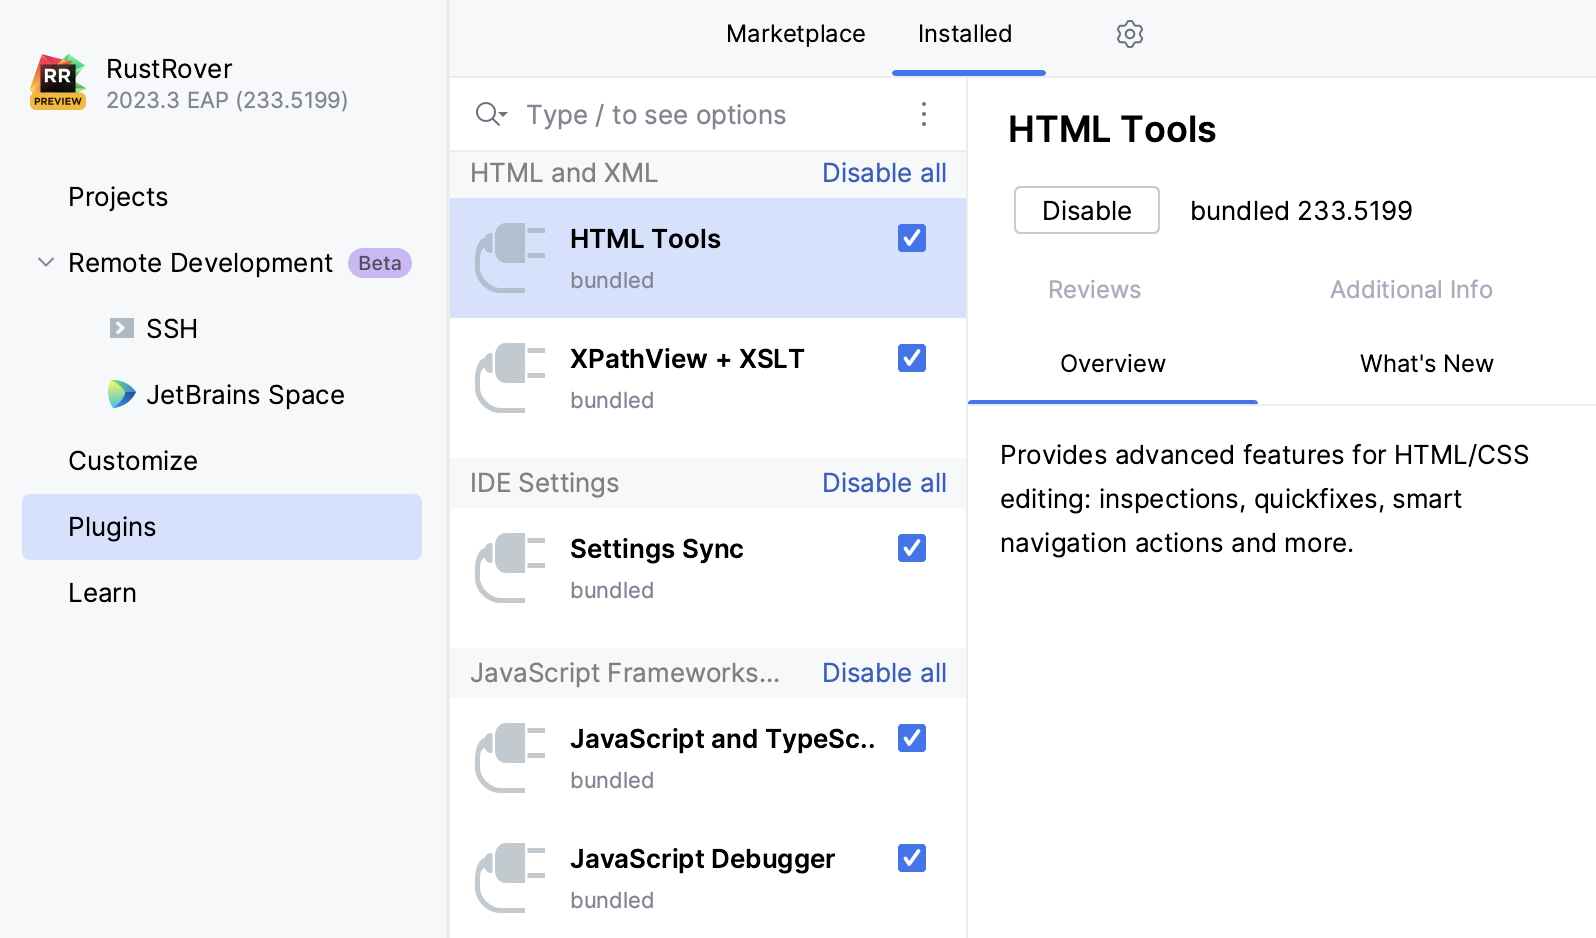Viewport: 1596px width, 938px height.
Task: Toggle the Settings Sync checkbox
Action: [x=911, y=548]
